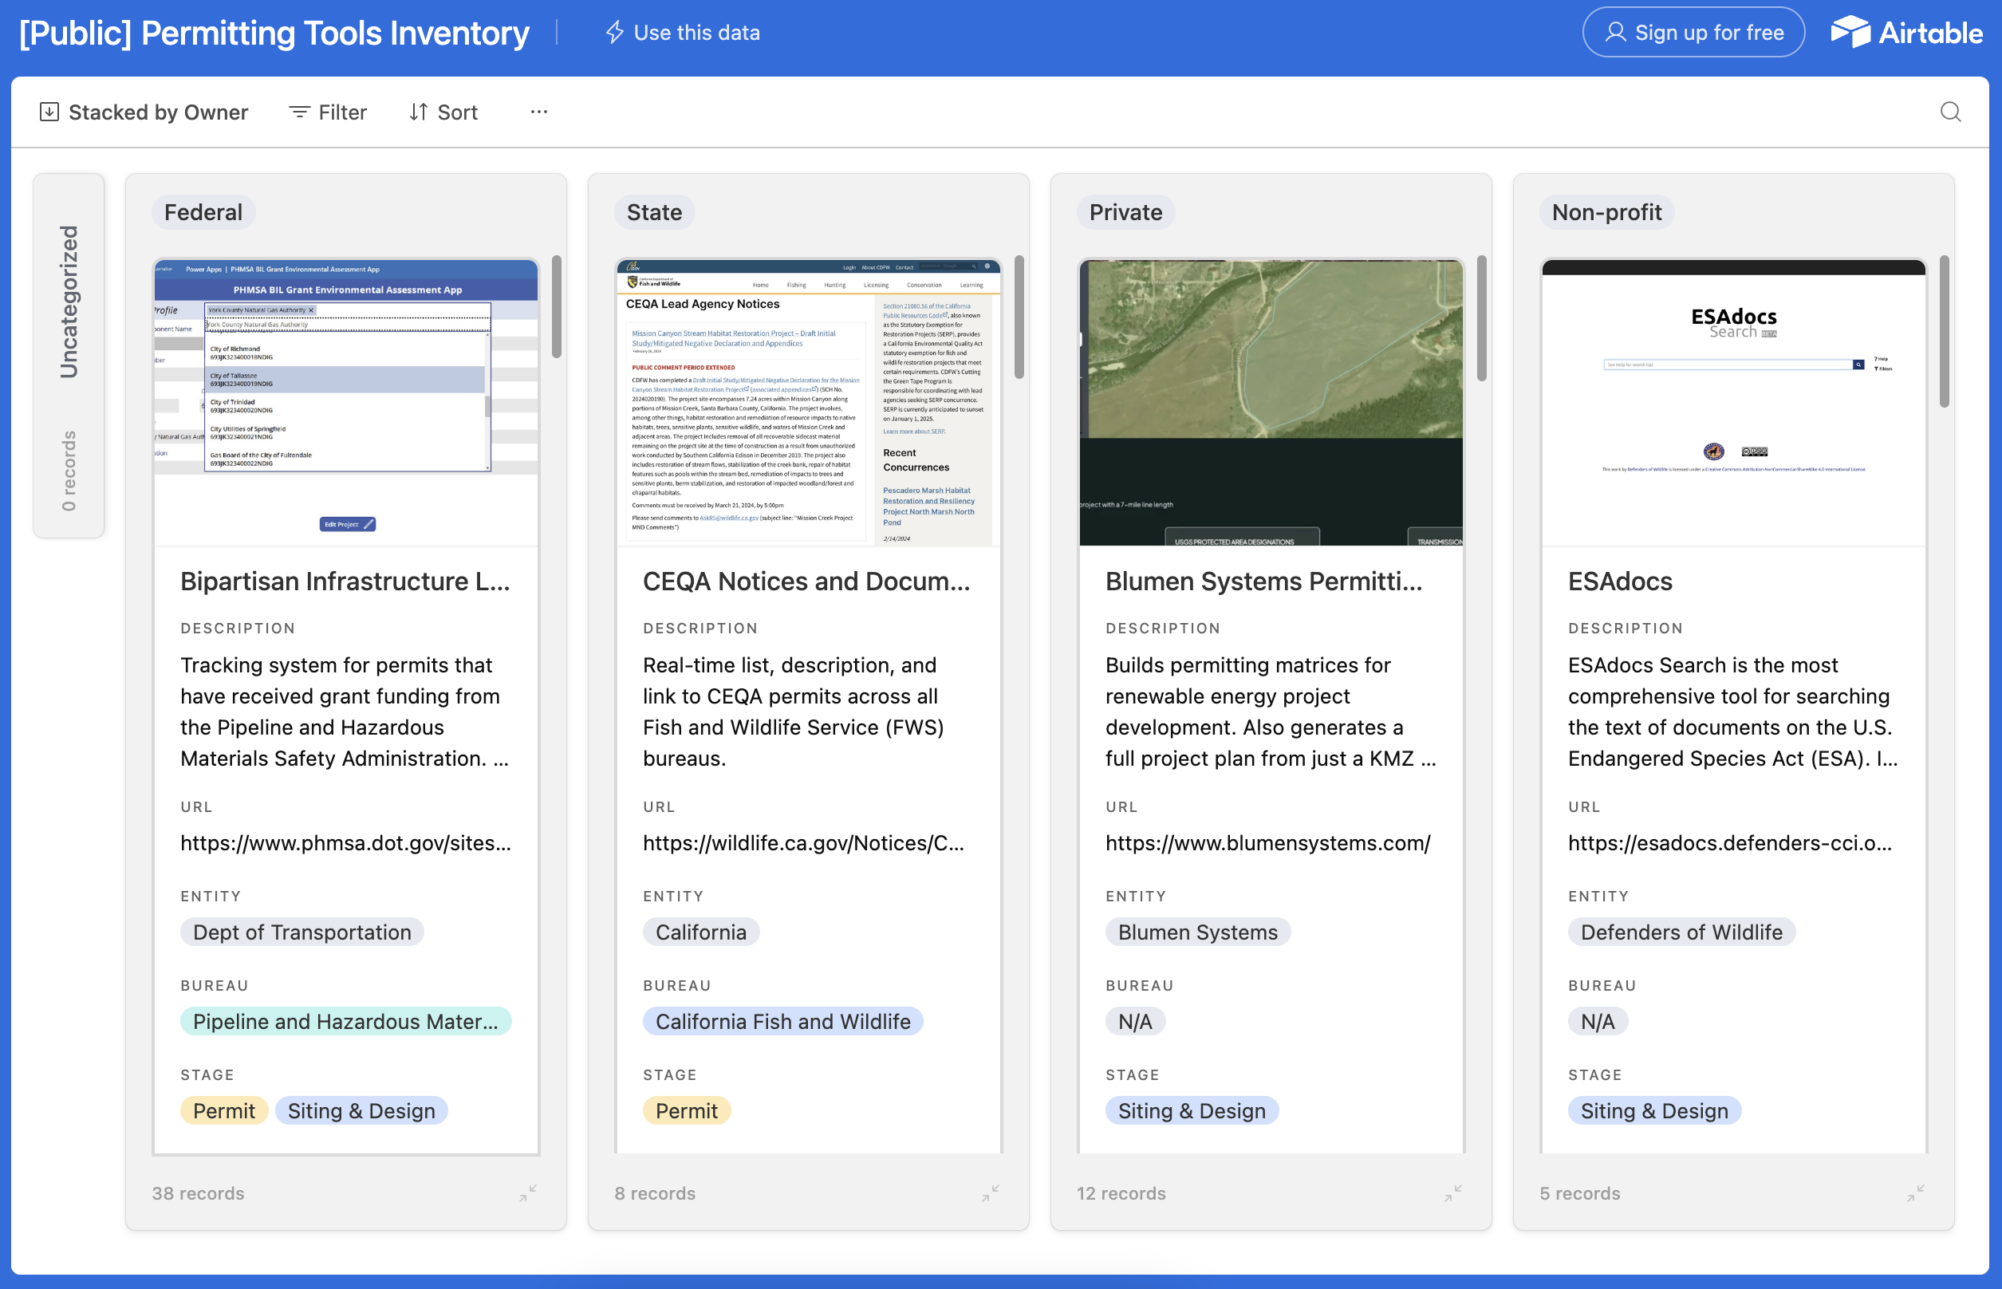2002x1289 pixels.
Task: Collapse the Non-profit stack via the arrows icon
Action: [x=1915, y=1192]
